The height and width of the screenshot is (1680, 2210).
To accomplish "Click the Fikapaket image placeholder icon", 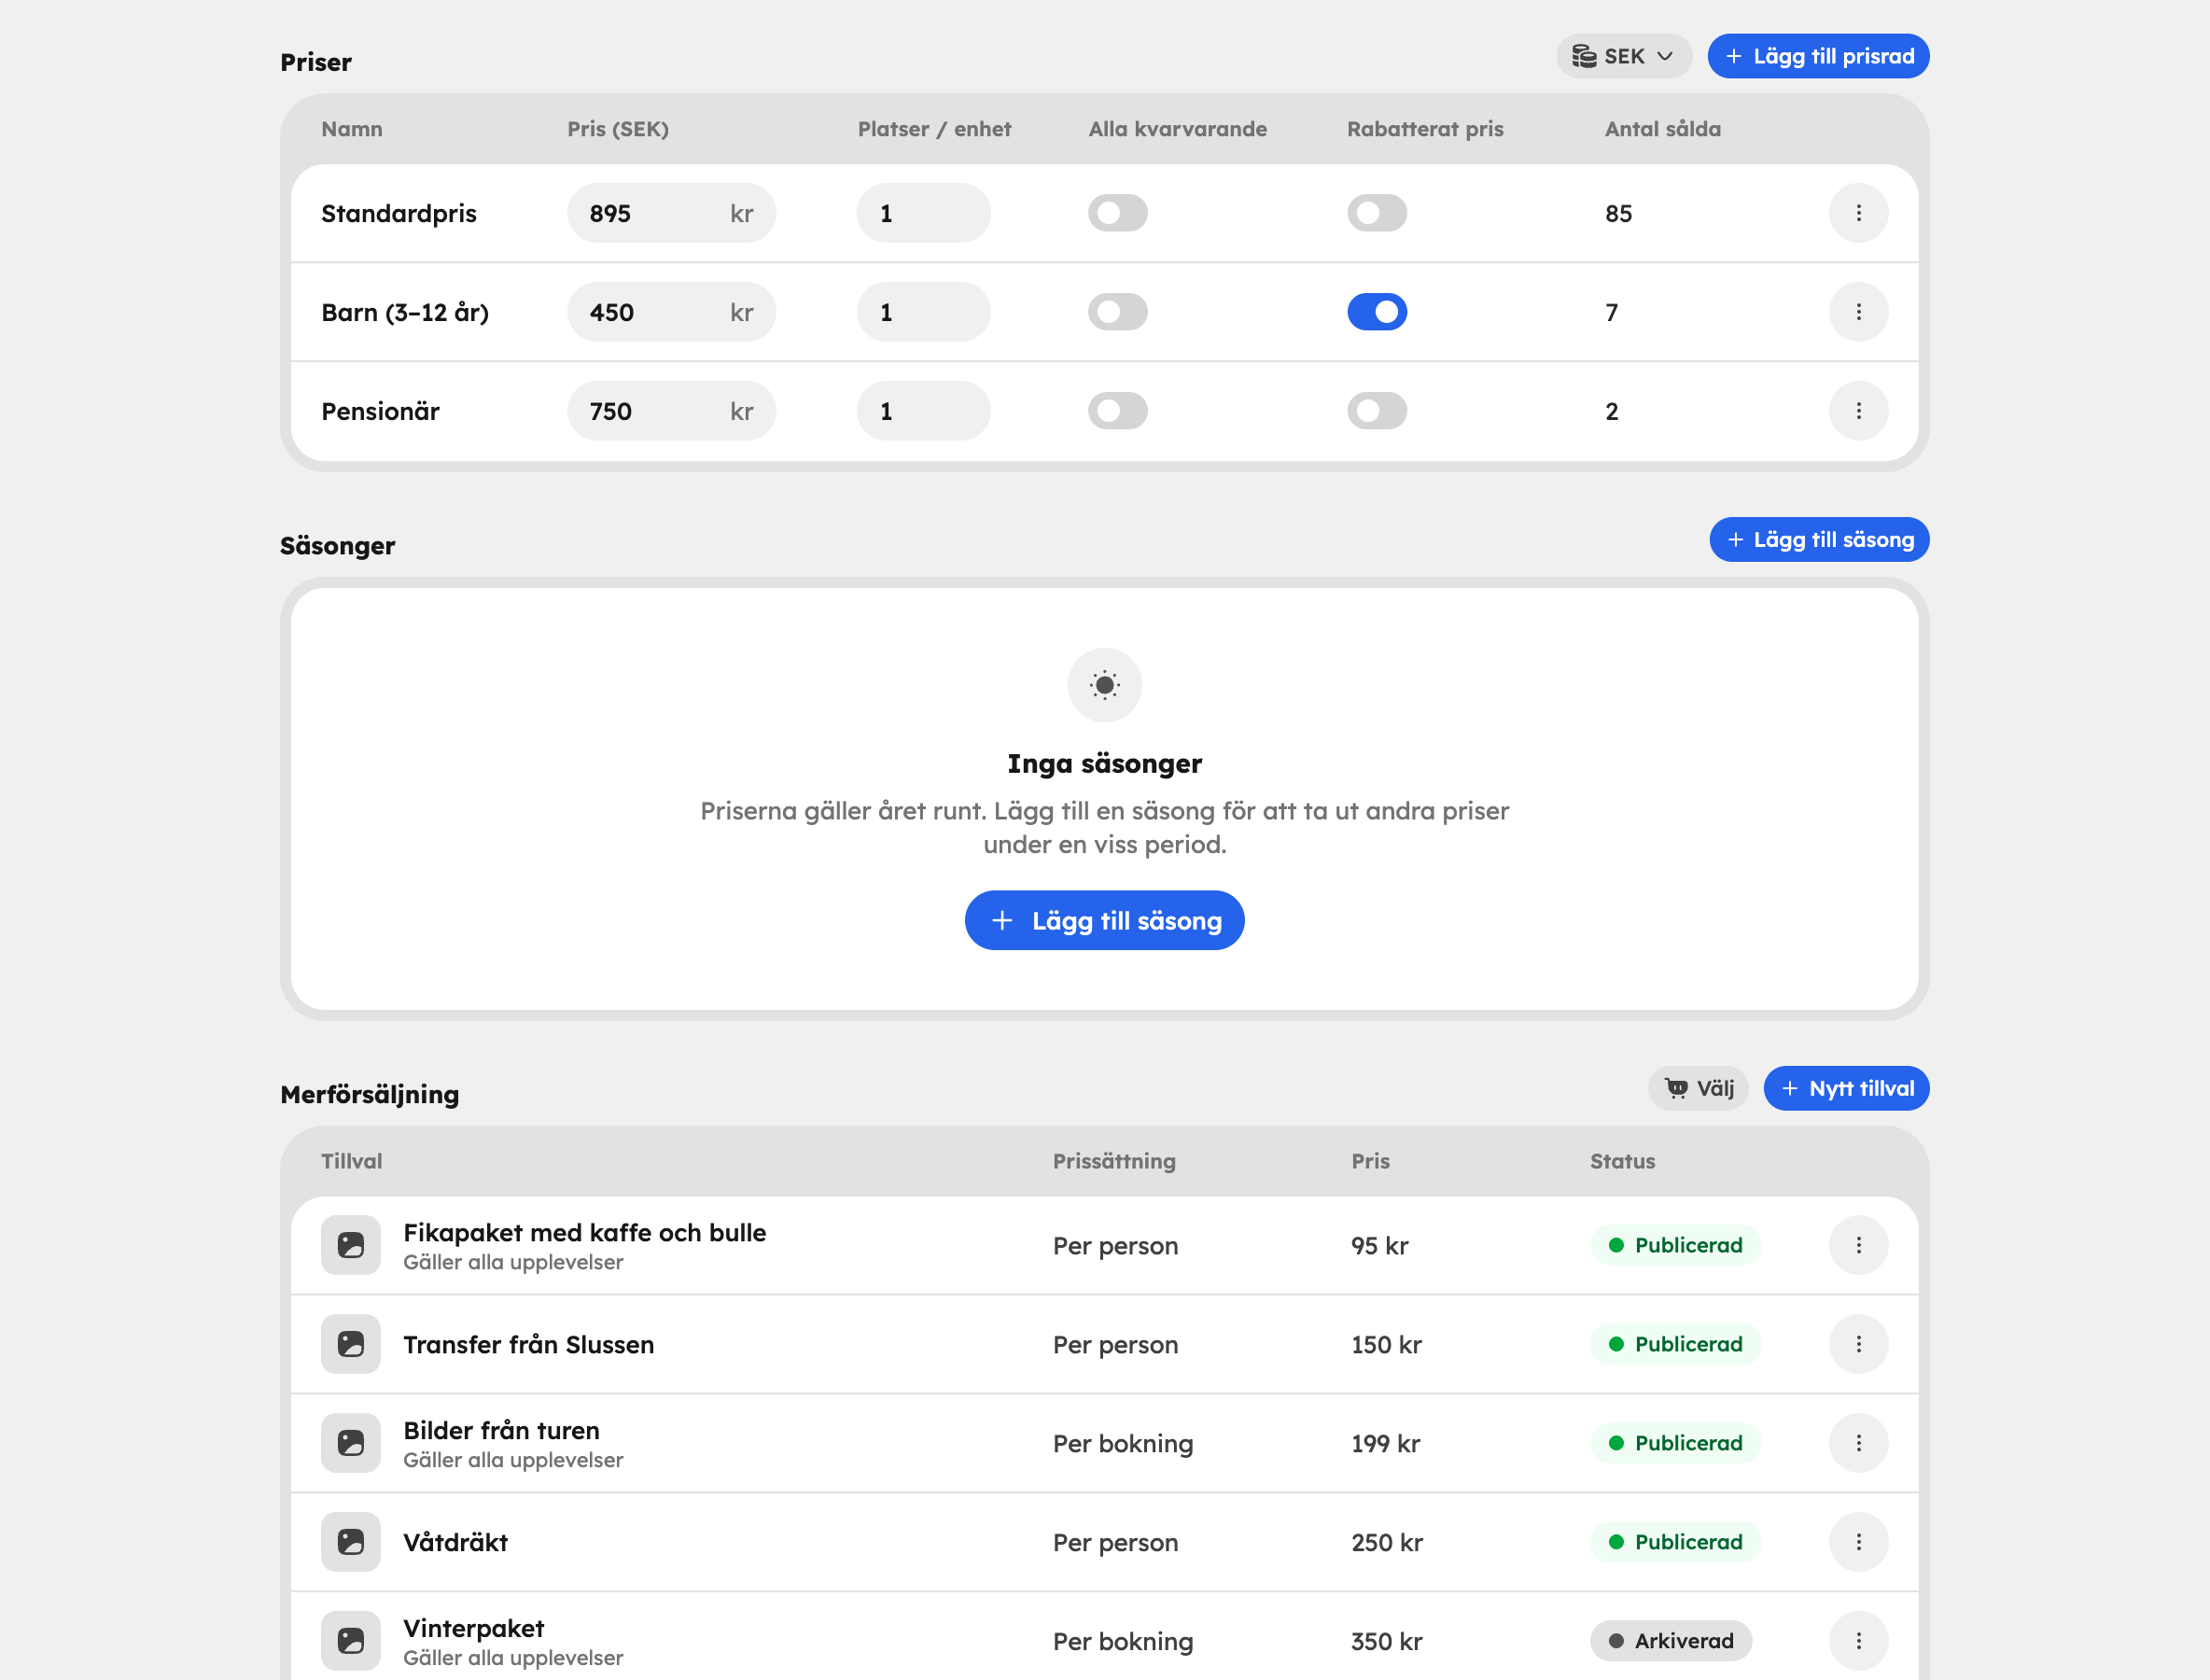I will tap(351, 1245).
